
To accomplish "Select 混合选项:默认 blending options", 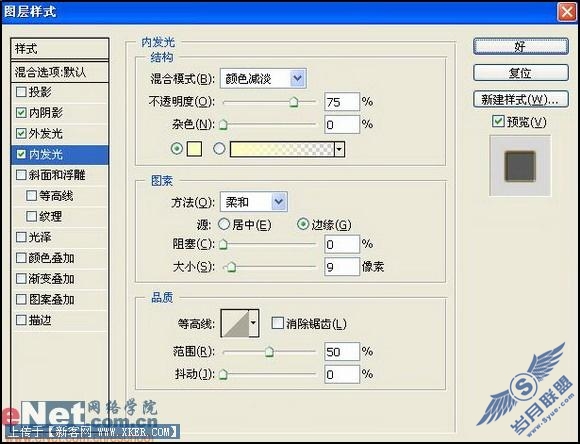I will point(60,72).
